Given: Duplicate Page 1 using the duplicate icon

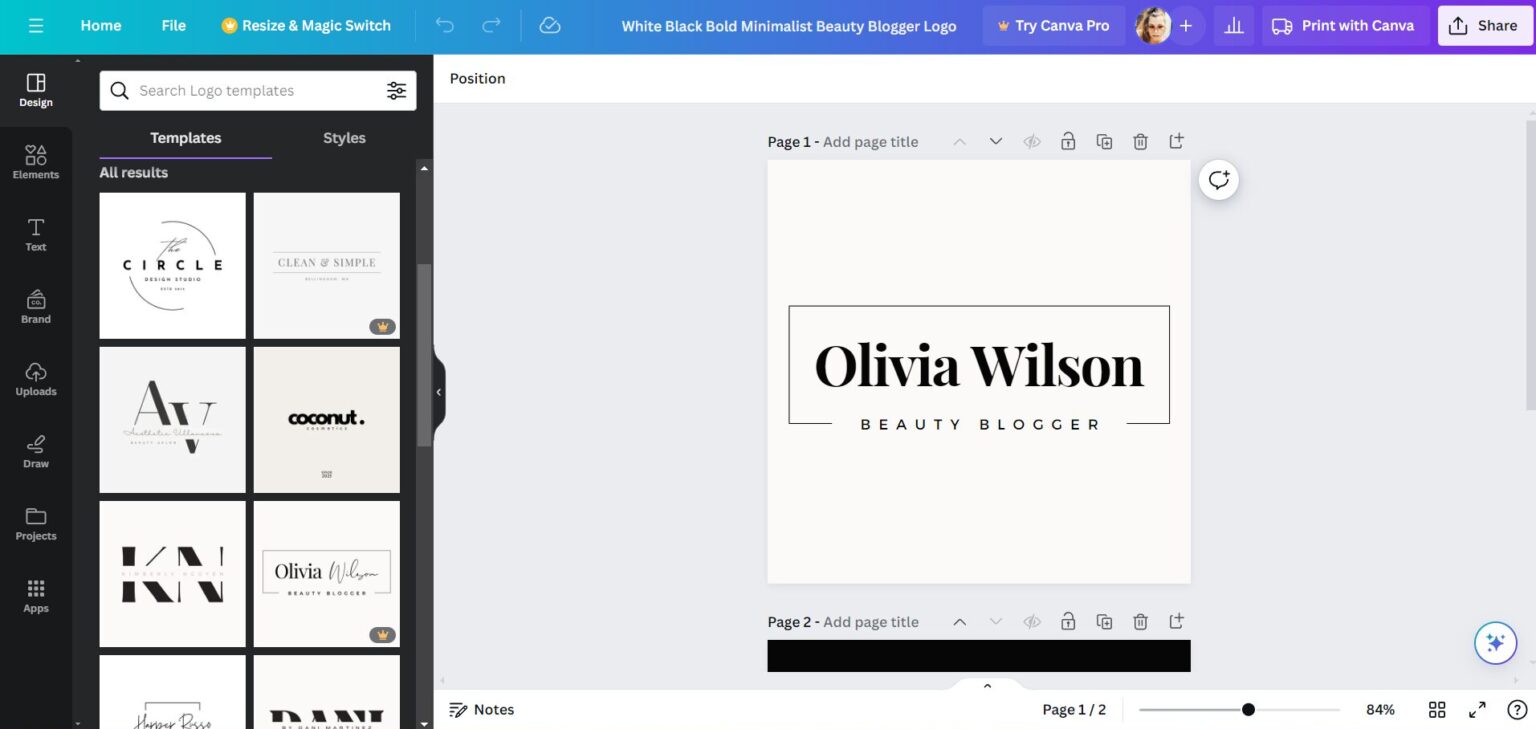Looking at the screenshot, I should point(1104,142).
